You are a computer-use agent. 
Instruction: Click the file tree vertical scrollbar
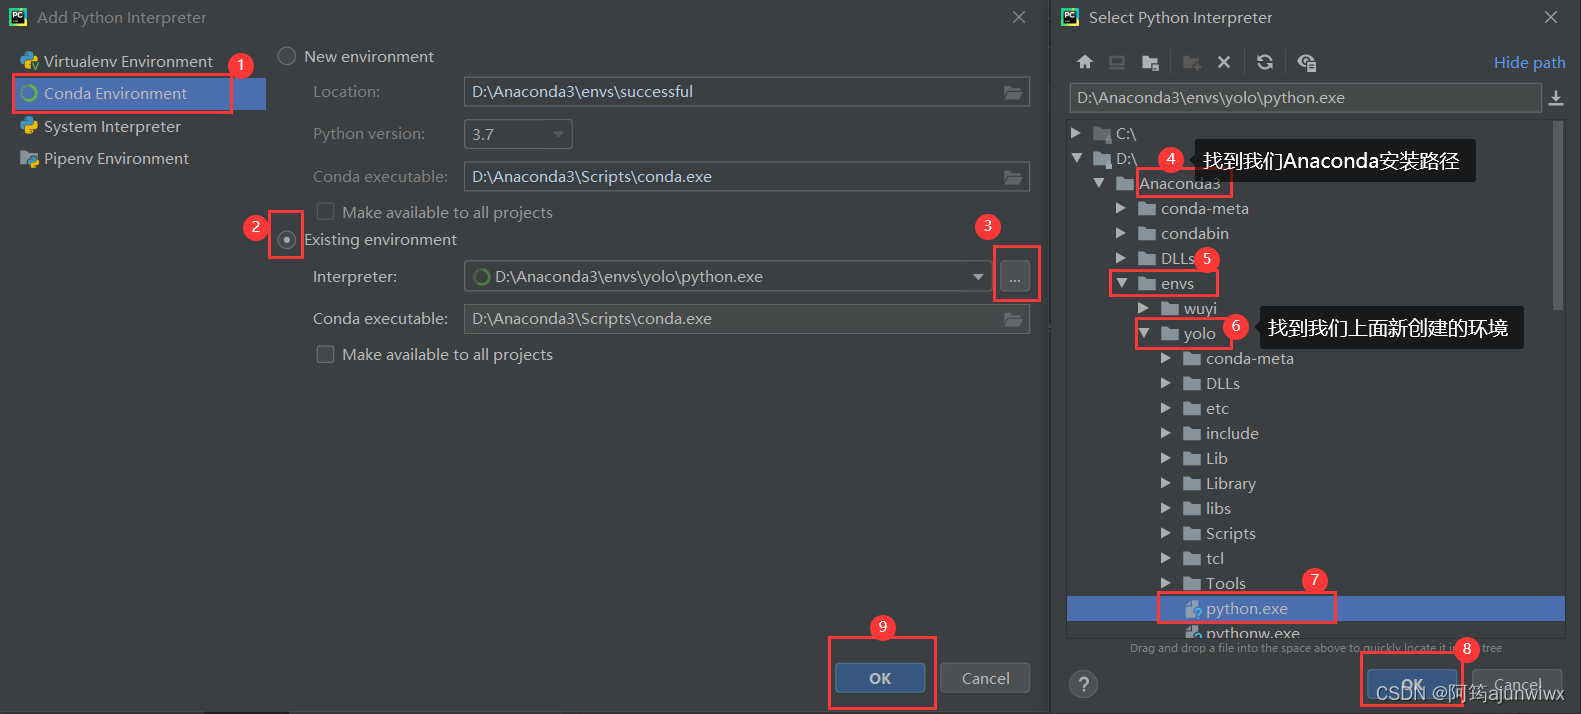(x=1558, y=215)
